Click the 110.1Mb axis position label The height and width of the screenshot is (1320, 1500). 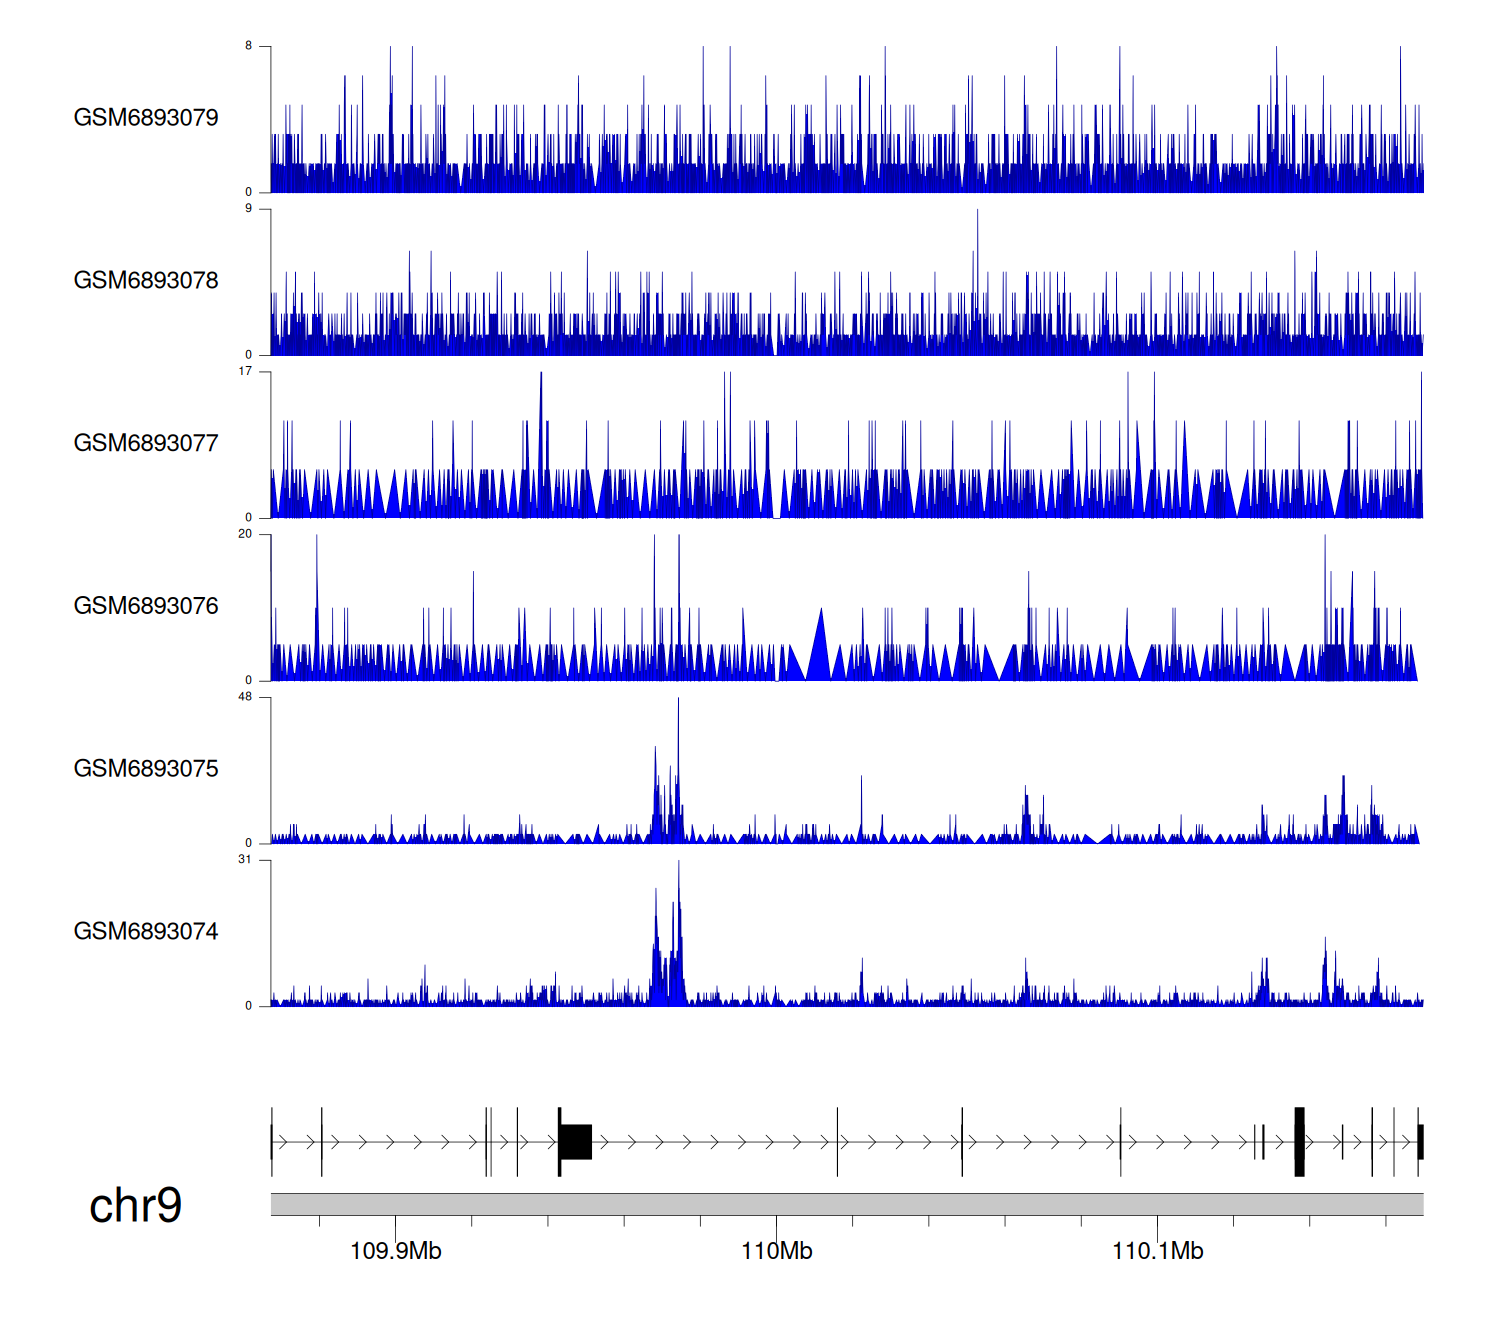click(1157, 1251)
